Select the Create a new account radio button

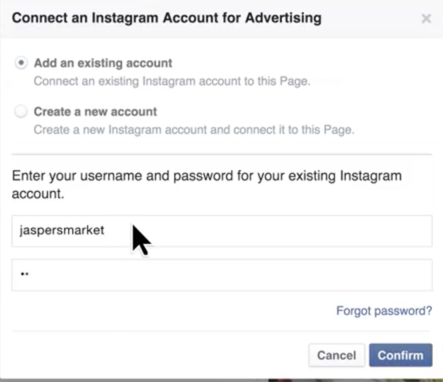[21, 111]
